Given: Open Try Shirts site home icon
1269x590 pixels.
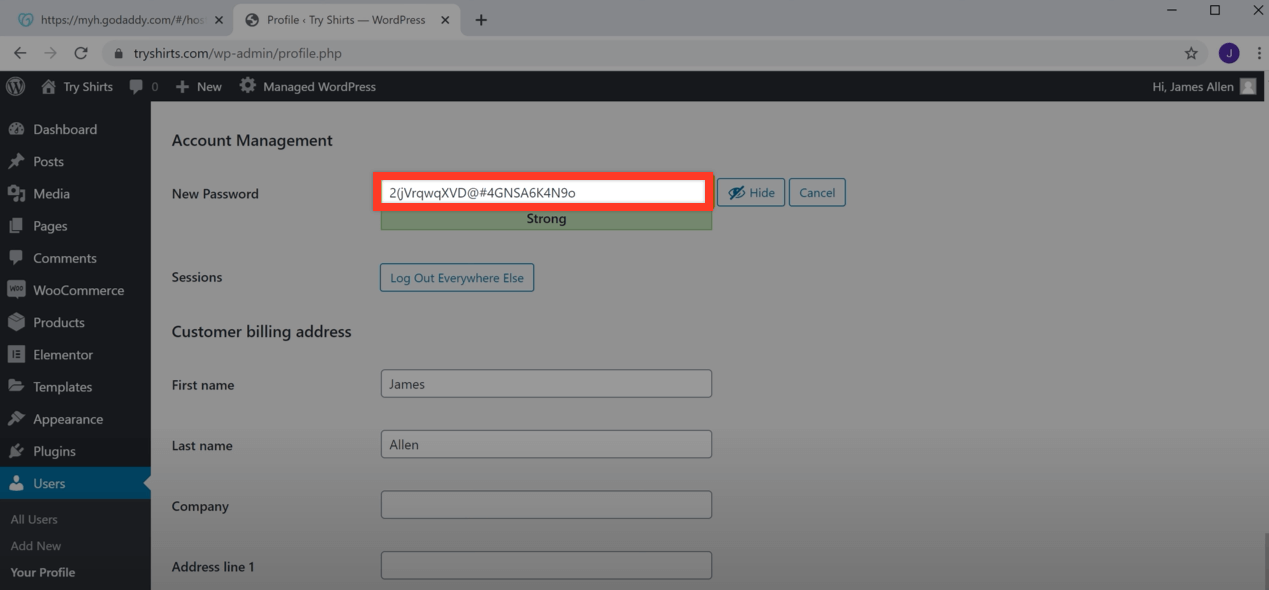Looking at the screenshot, I should click(48, 87).
